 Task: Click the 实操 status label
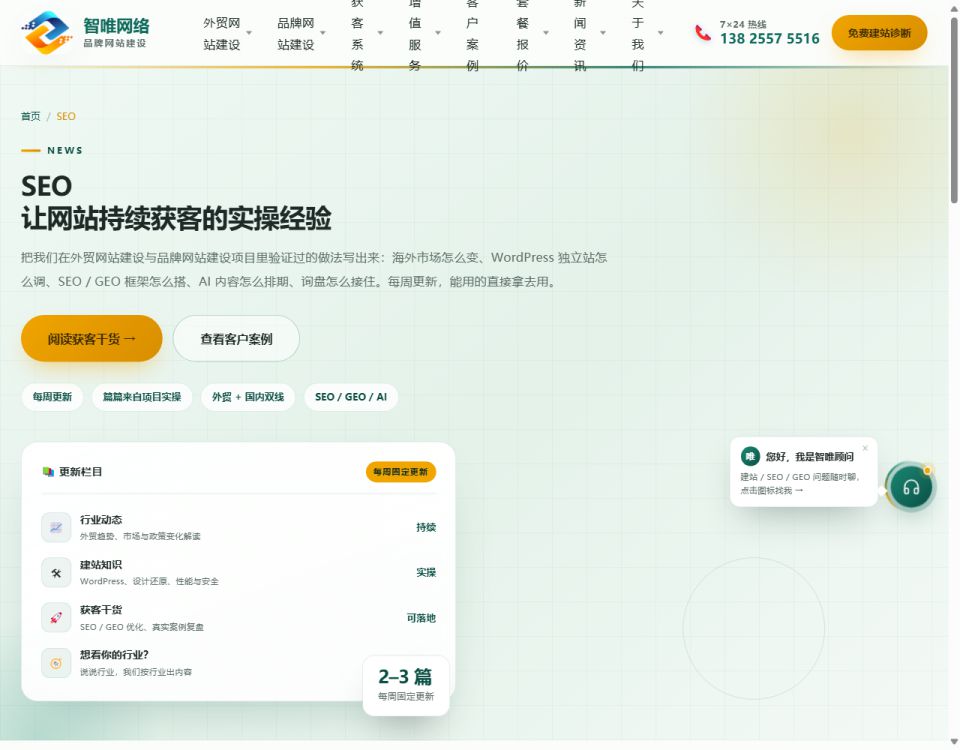tap(426, 572)
